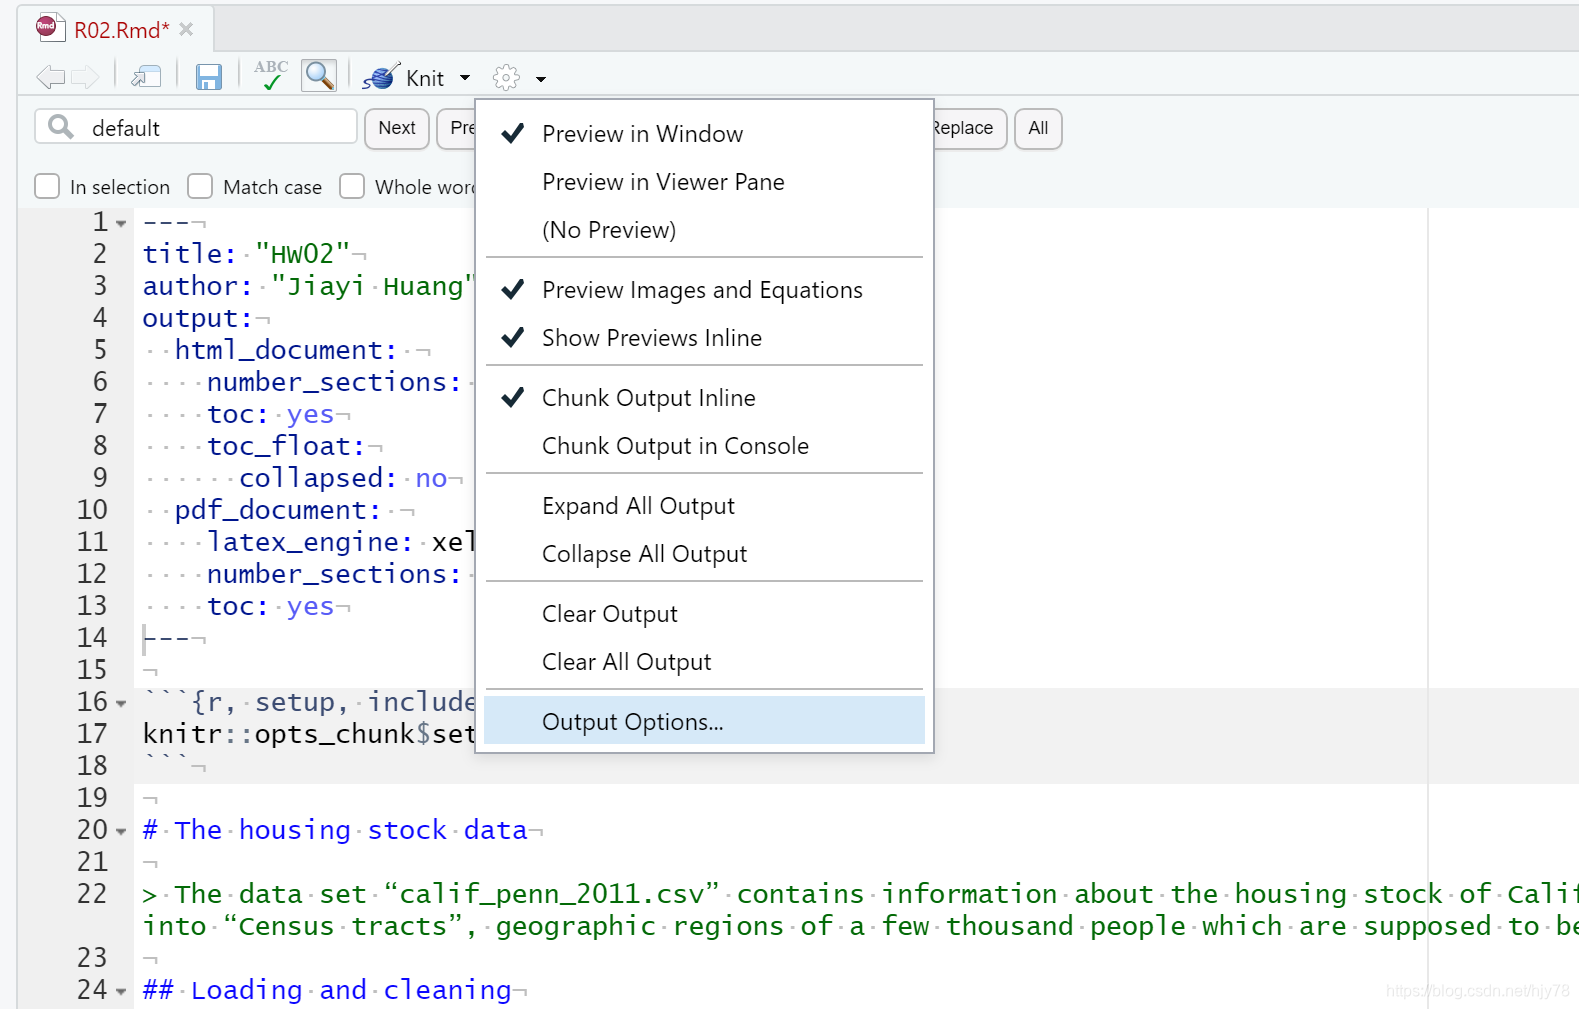Click the collapsed: no line
Viewport: 1579px width, 1009px height.
[x=343, y=478]
